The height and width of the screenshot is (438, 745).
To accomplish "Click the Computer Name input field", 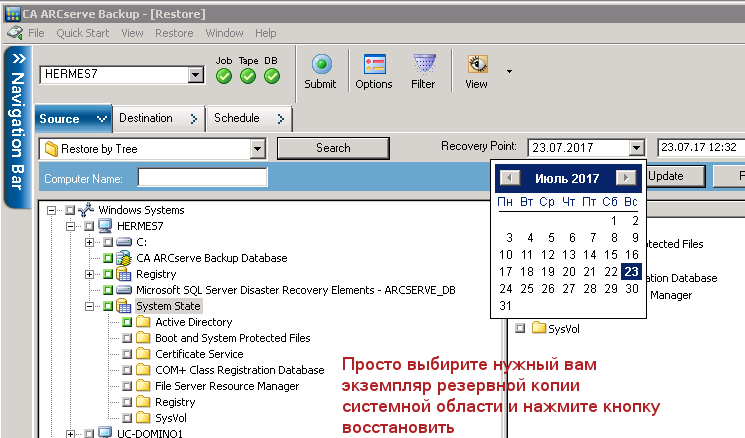I will 202,178.
